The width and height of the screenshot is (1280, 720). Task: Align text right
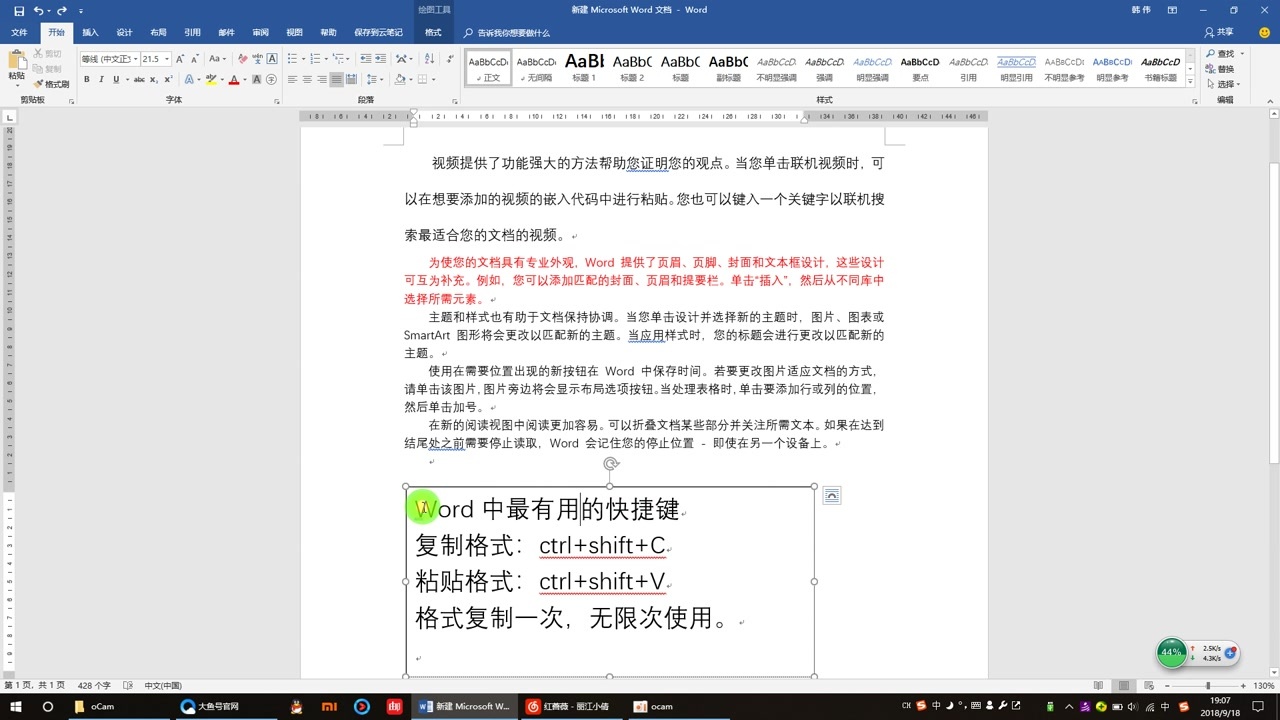point(322,79)
